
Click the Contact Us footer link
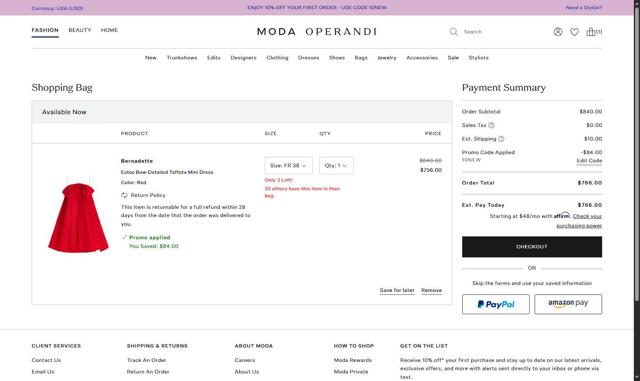coord(46,360)
